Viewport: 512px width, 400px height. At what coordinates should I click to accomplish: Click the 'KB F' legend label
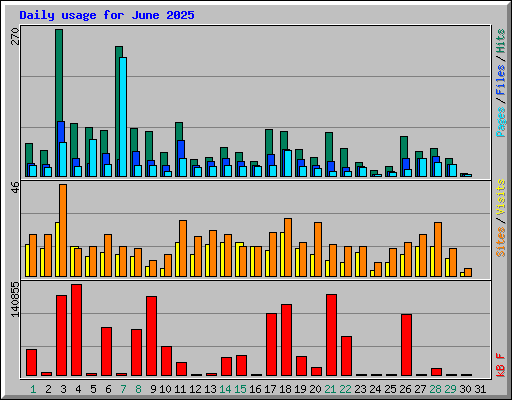pos(500,365)
